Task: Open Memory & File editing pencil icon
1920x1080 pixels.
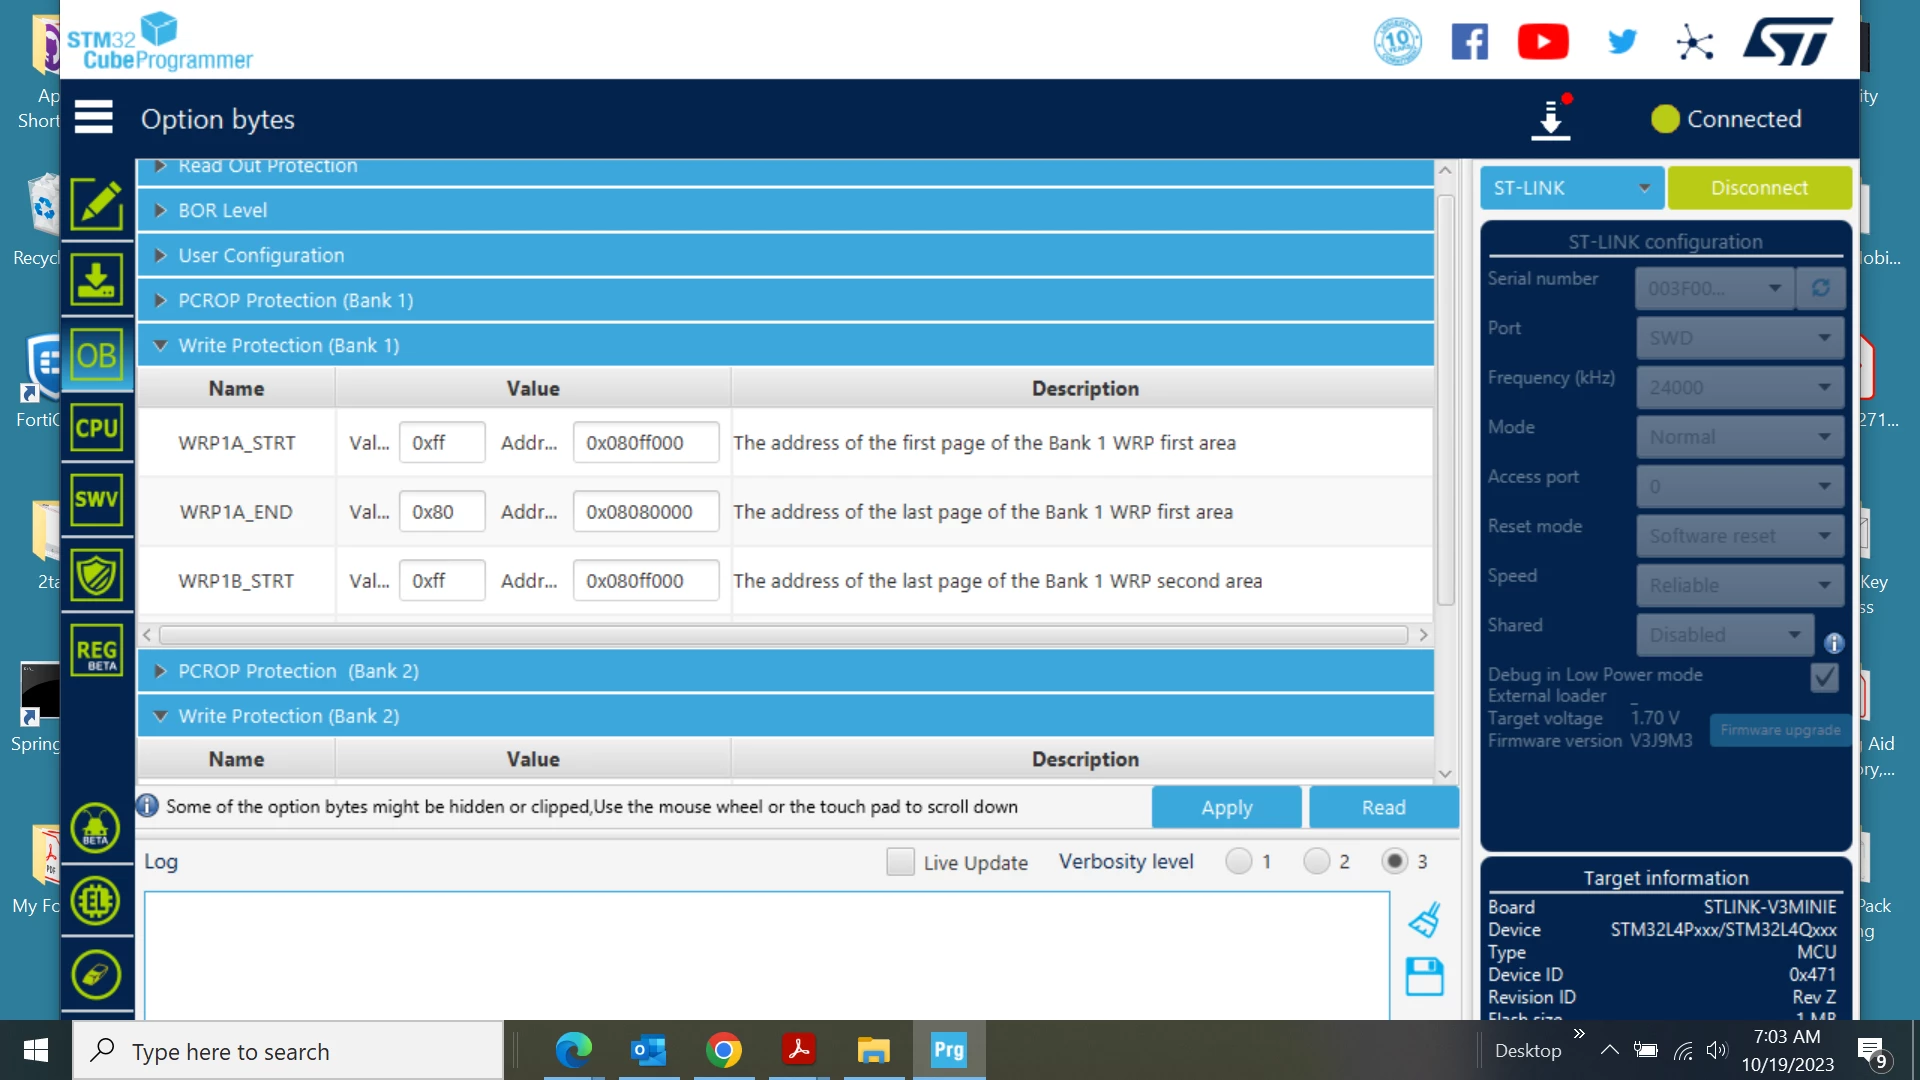Action: (97, 205)
